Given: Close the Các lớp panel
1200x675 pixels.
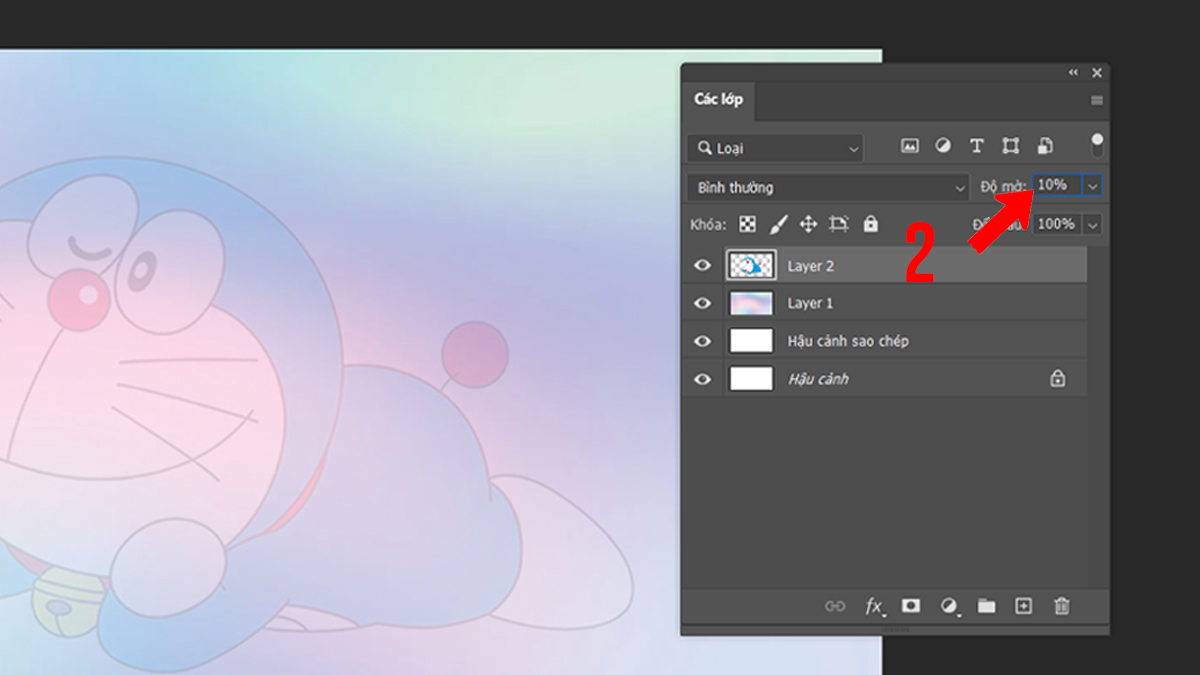Looking at the screenshot, I should click(1097, 73).
